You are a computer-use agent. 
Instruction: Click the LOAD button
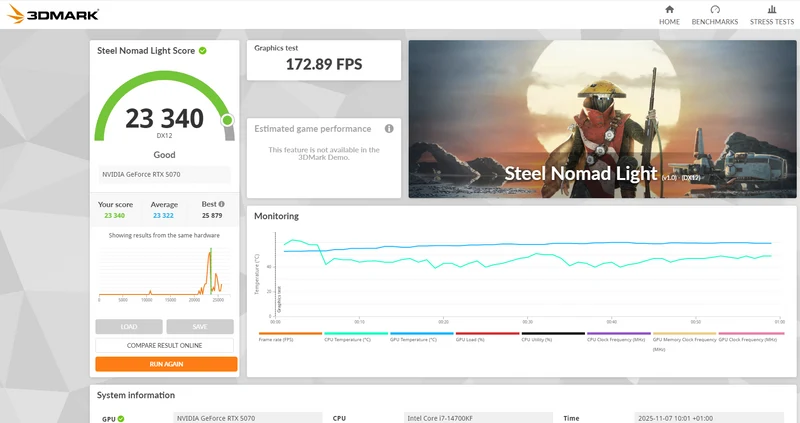[x=129, y=327]
